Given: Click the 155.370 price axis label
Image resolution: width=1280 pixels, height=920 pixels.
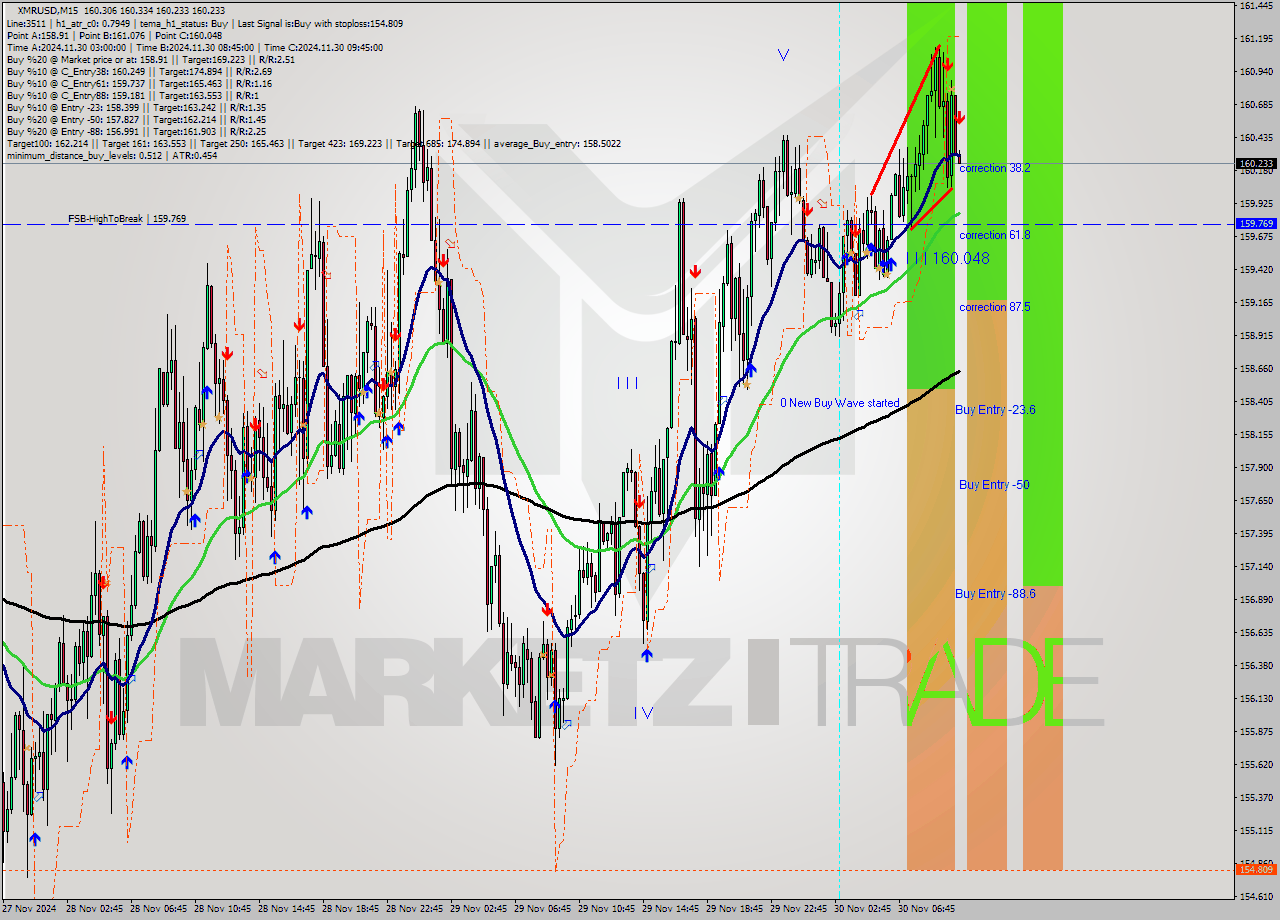Looking at the screenshot, I should [1256, 797].
